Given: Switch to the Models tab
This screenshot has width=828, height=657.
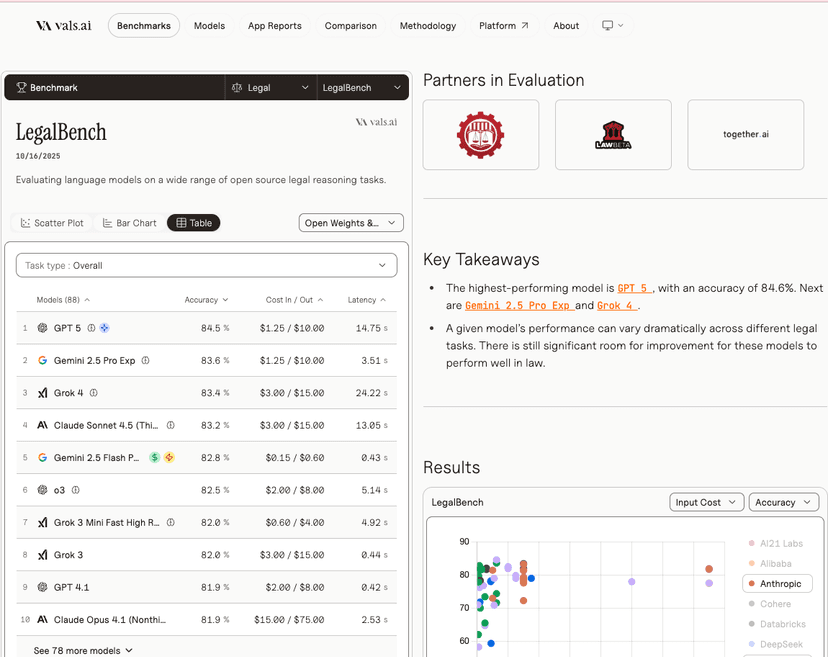Looking at the screenshot, I should point(209,25).
